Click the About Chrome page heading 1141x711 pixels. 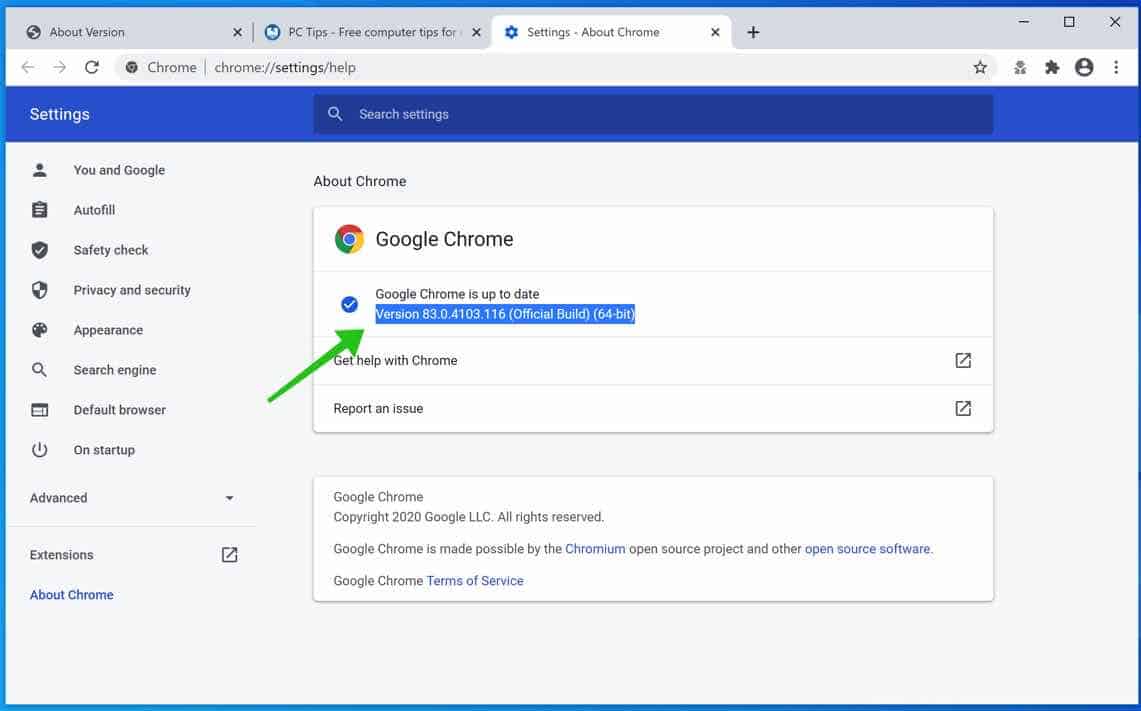(359, 182)
